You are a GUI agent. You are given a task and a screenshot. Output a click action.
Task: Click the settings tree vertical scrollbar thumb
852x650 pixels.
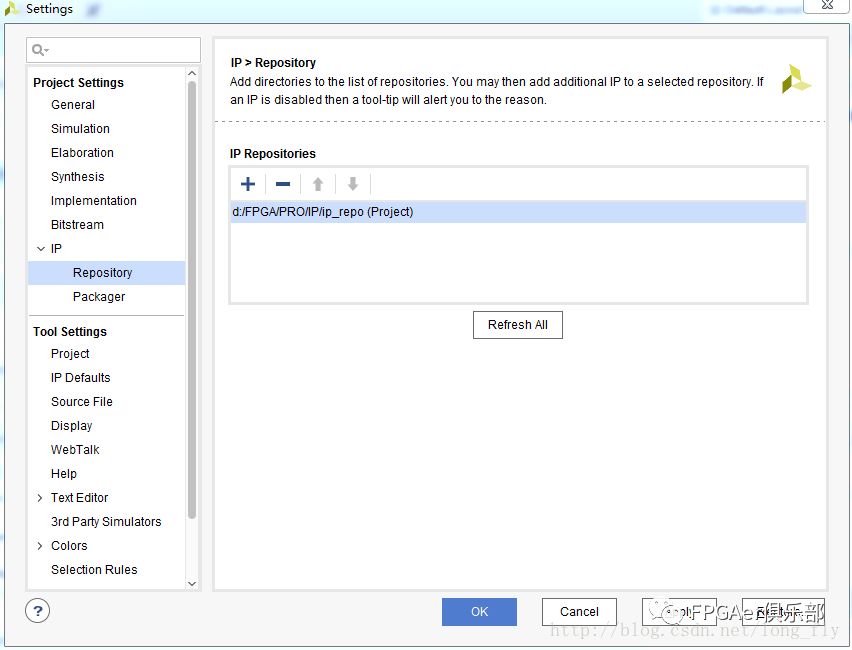coord(192,300)
